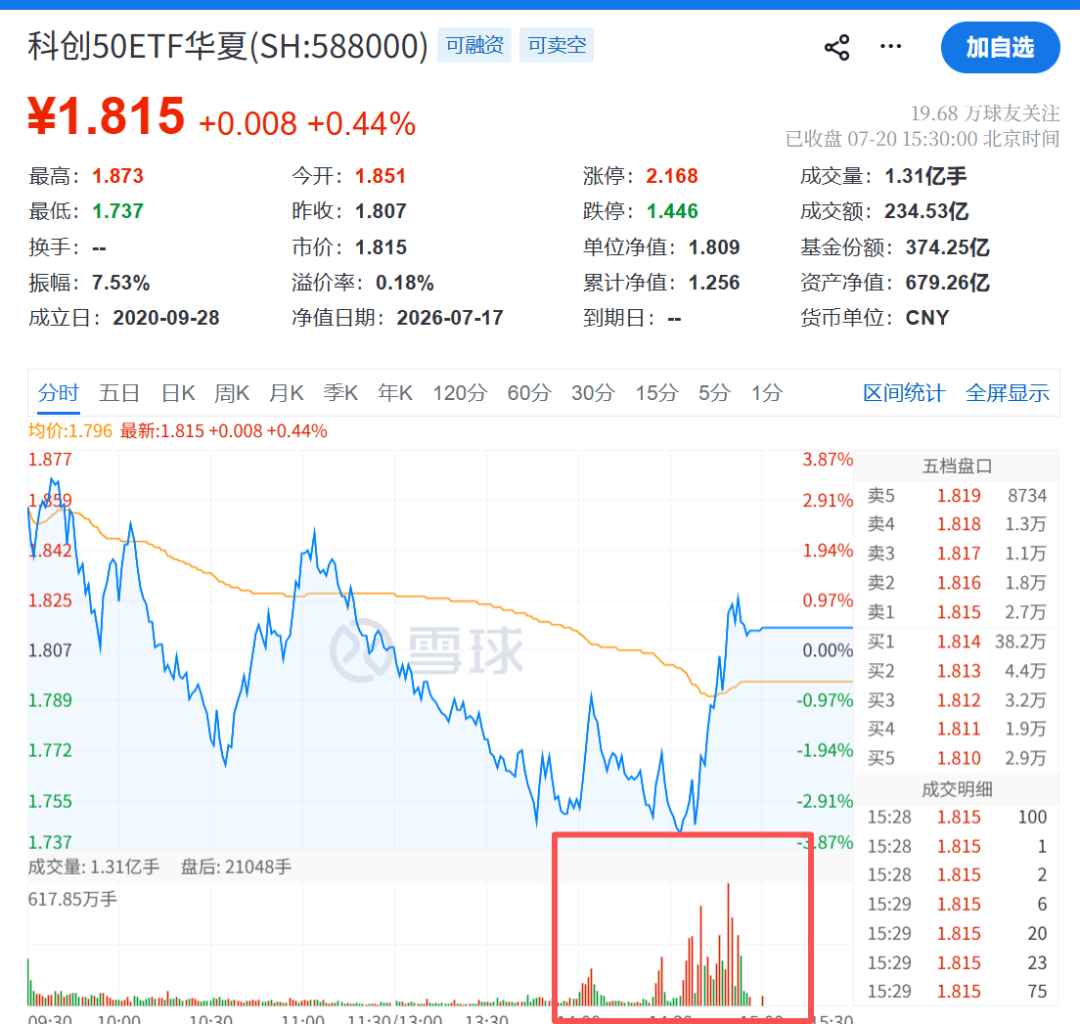Viewport: 1080px width, 1024px height.
Task: Click the 基金份额 value 374.25亿
Action: (947, 247)
